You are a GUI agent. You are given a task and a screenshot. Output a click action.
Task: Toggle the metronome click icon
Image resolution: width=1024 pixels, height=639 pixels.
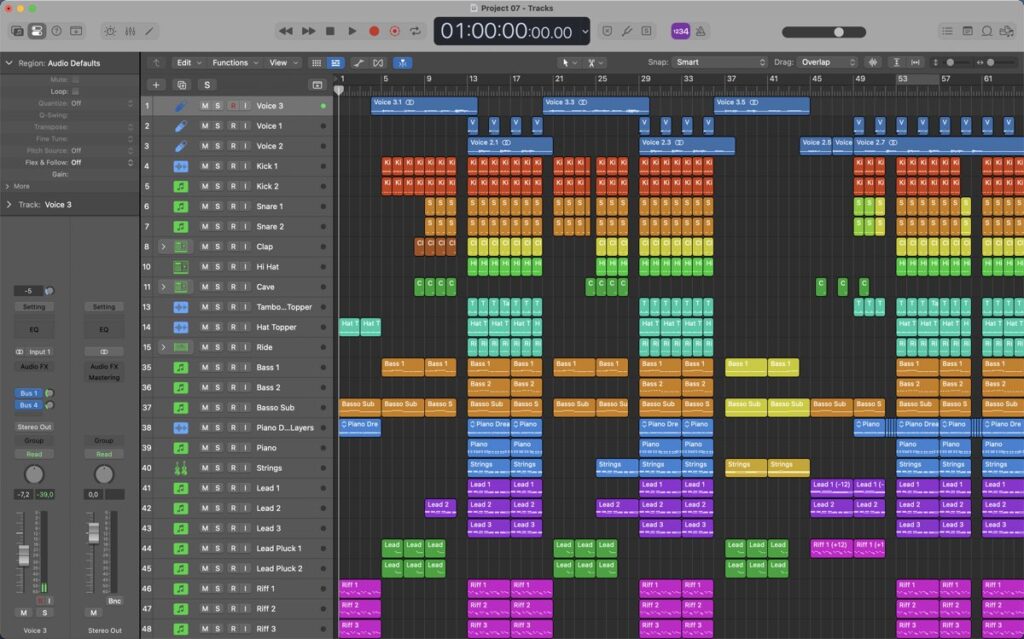(x=700, y=31)
